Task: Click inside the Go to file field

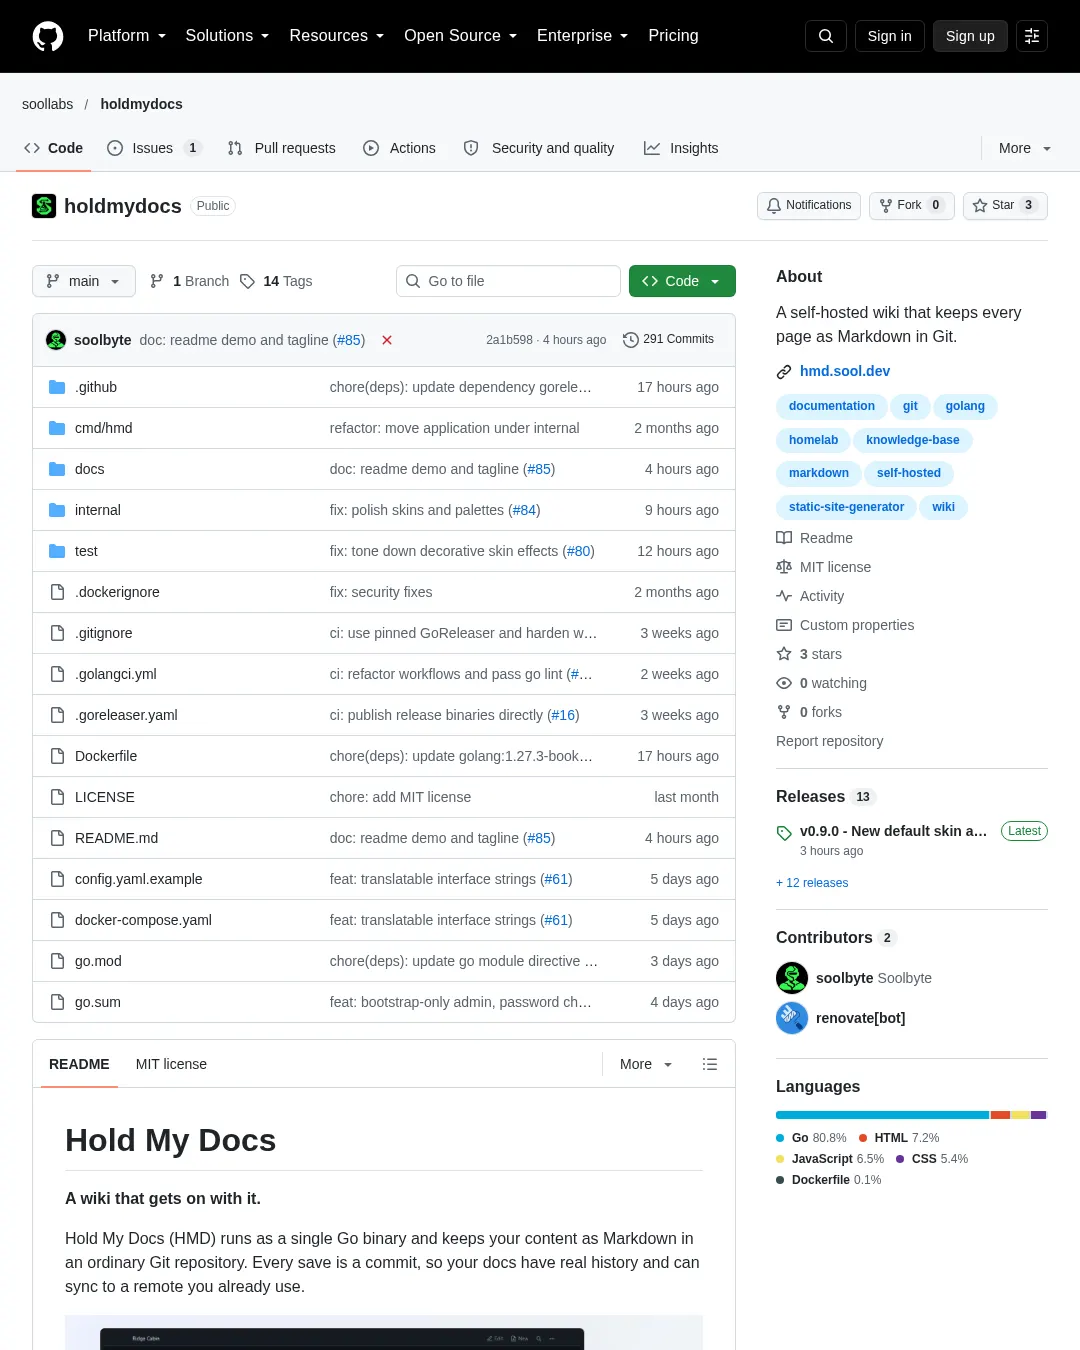Action: click(x=508, y=281)
